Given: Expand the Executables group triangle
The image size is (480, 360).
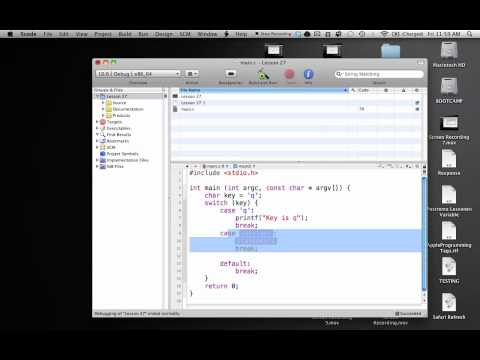Looking at the screenshot, I should [x=97, y=128].
